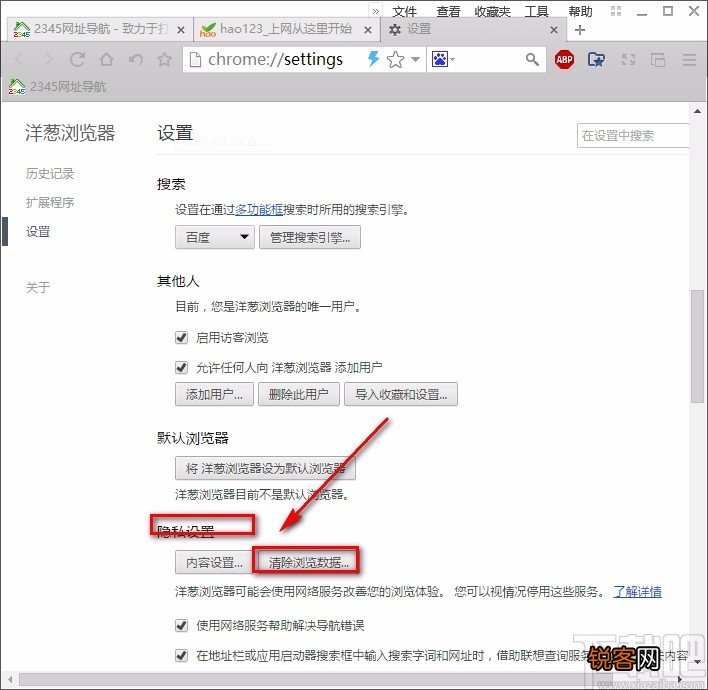This screenshot has width=708, height=690.
Task: Toggle the 启用访客浏览 checkbox
Action: pyautogui.click(x=182, y=337)
